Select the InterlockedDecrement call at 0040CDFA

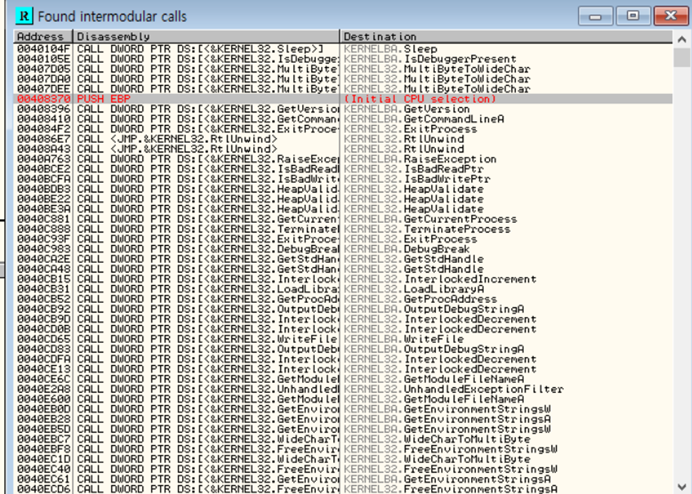click(x=343, y=359)
